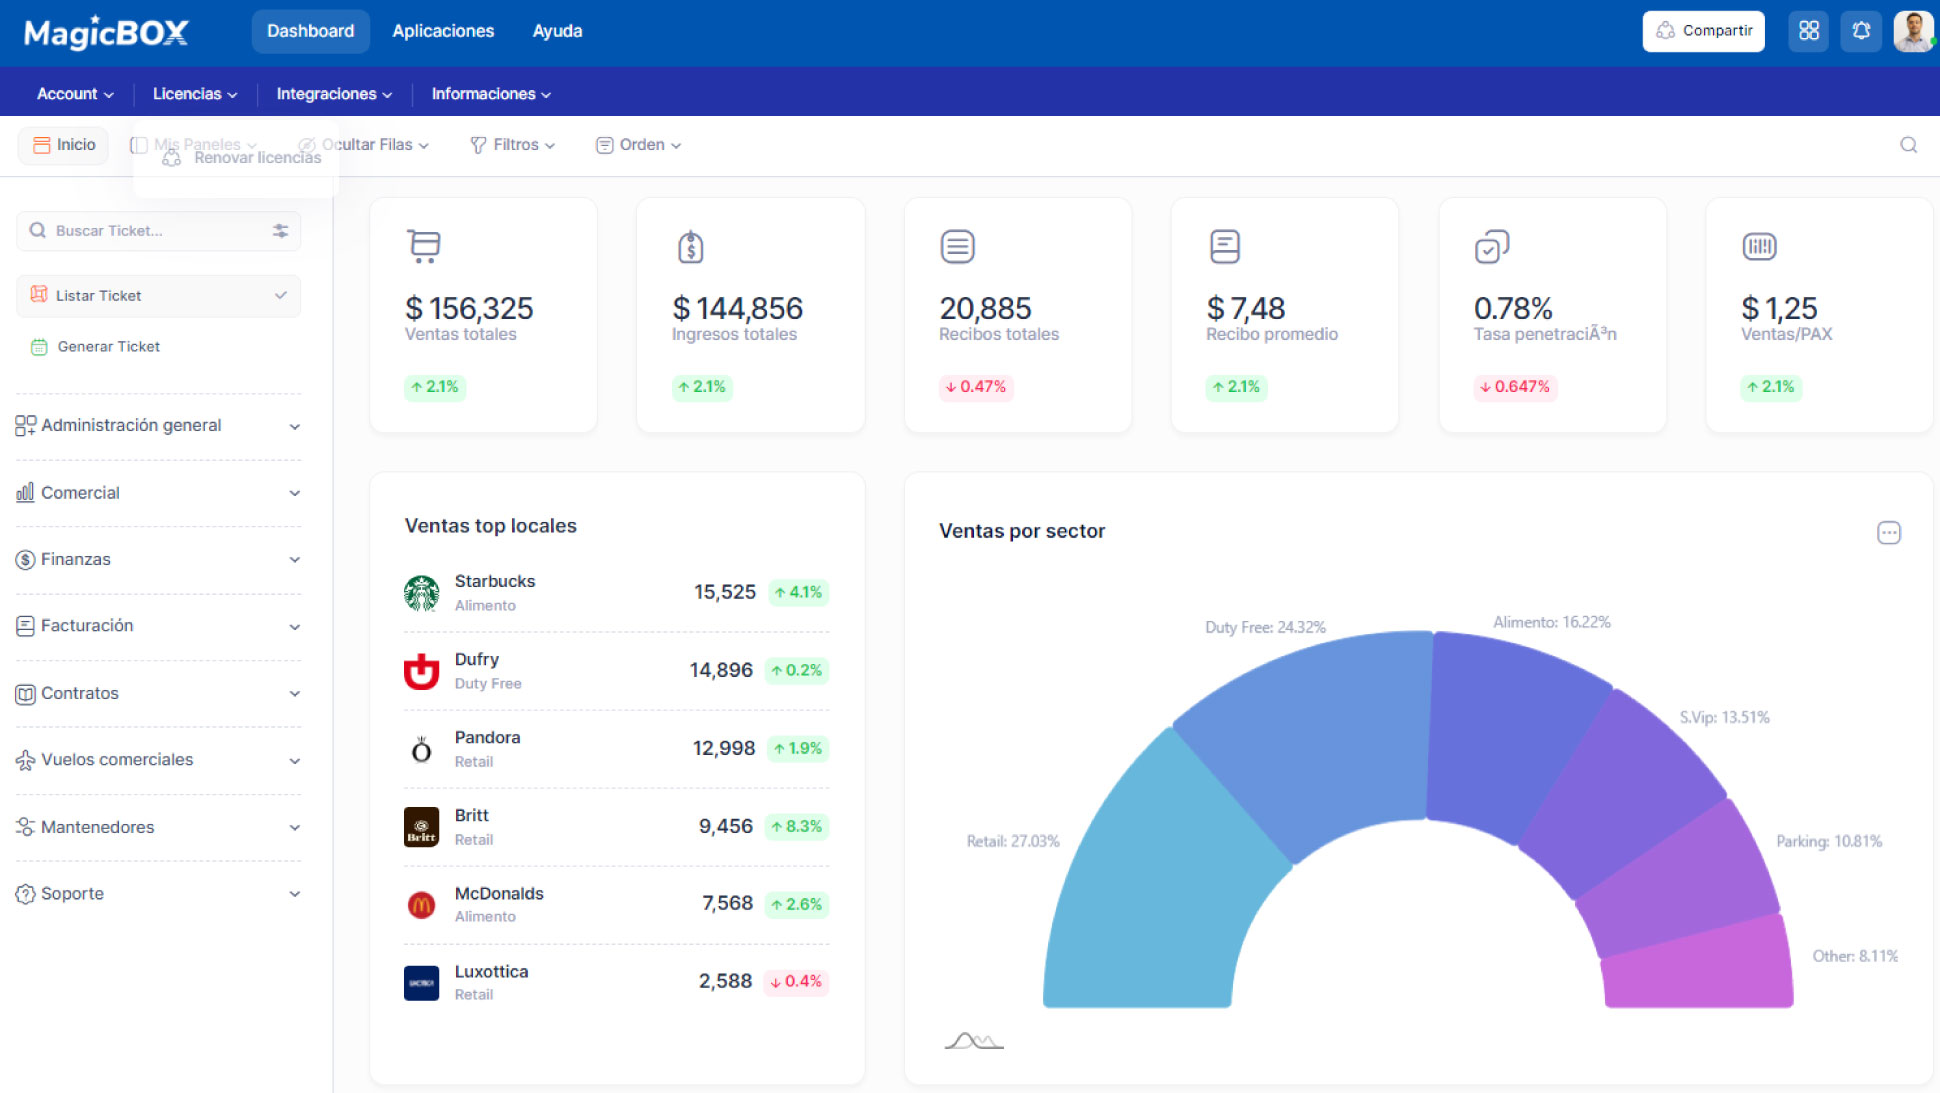Open notifications bell icon
1940x1093 pixels.
1861,31
